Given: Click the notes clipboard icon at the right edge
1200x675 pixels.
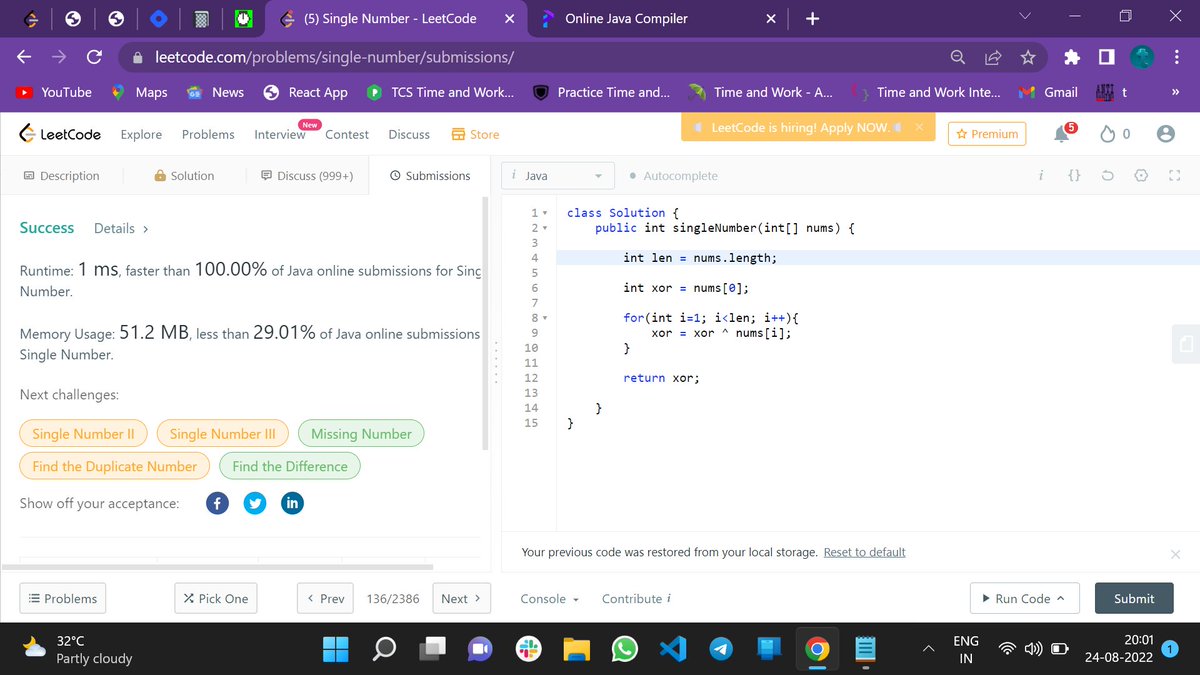Looking at the screenshot, I should (x=1186, y=343).
